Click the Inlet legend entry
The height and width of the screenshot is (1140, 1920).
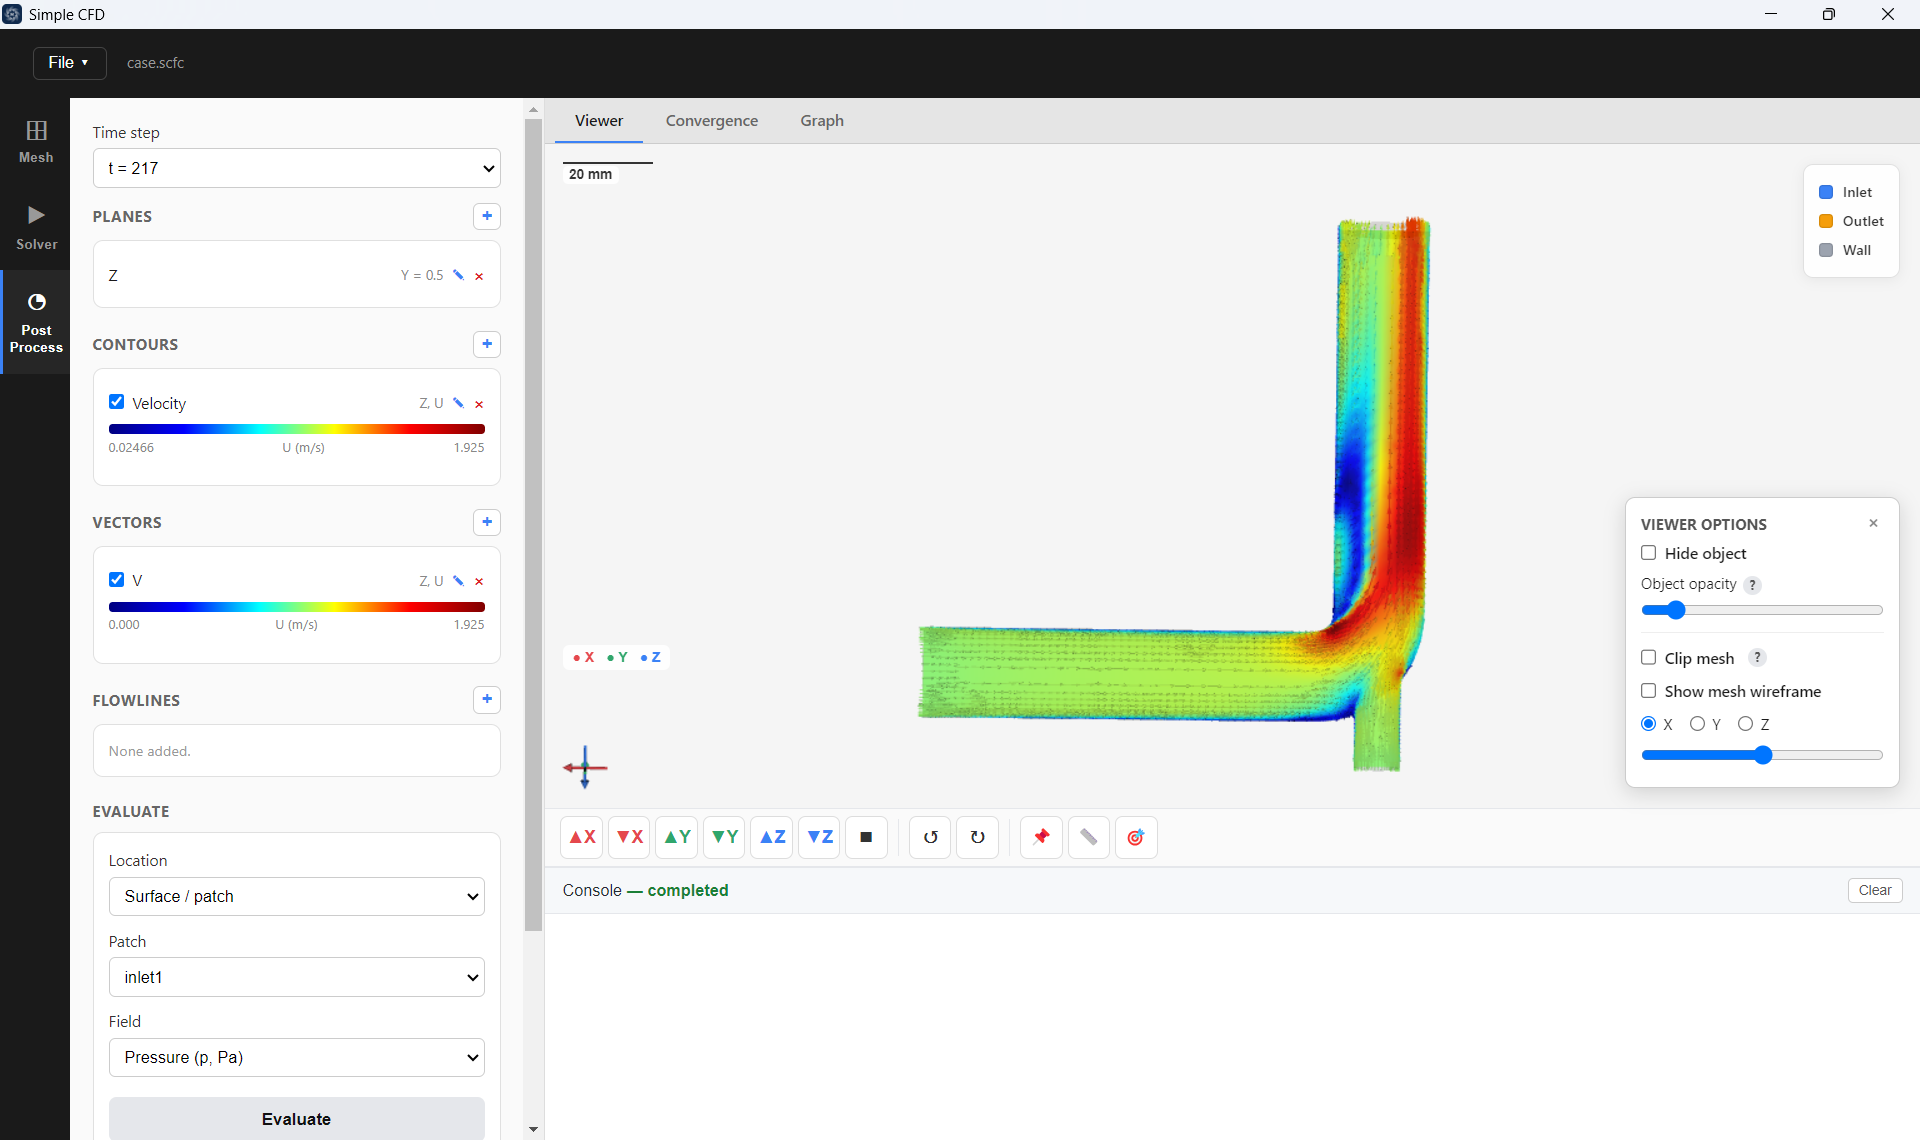point(1846,192)
